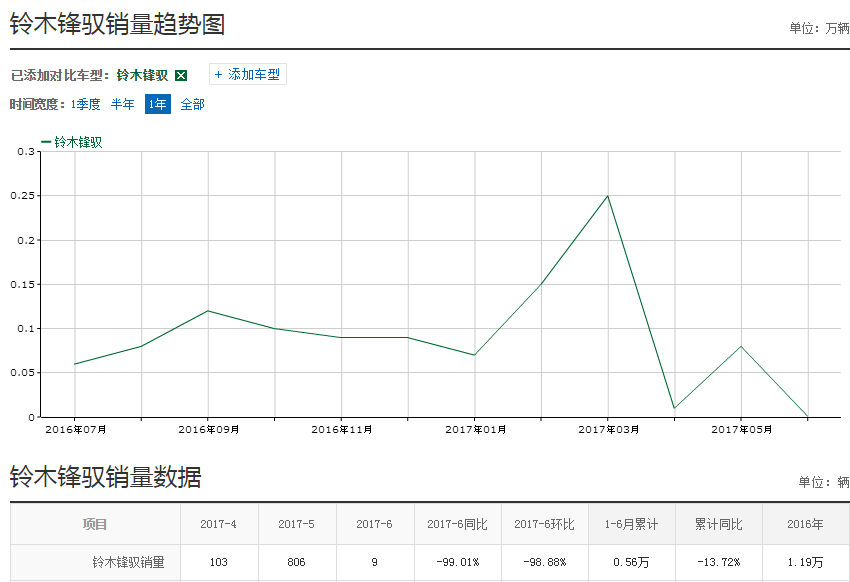Click the 2017-6环比 column header
Viewport: 850px width, 582px height.
[544, 524]
